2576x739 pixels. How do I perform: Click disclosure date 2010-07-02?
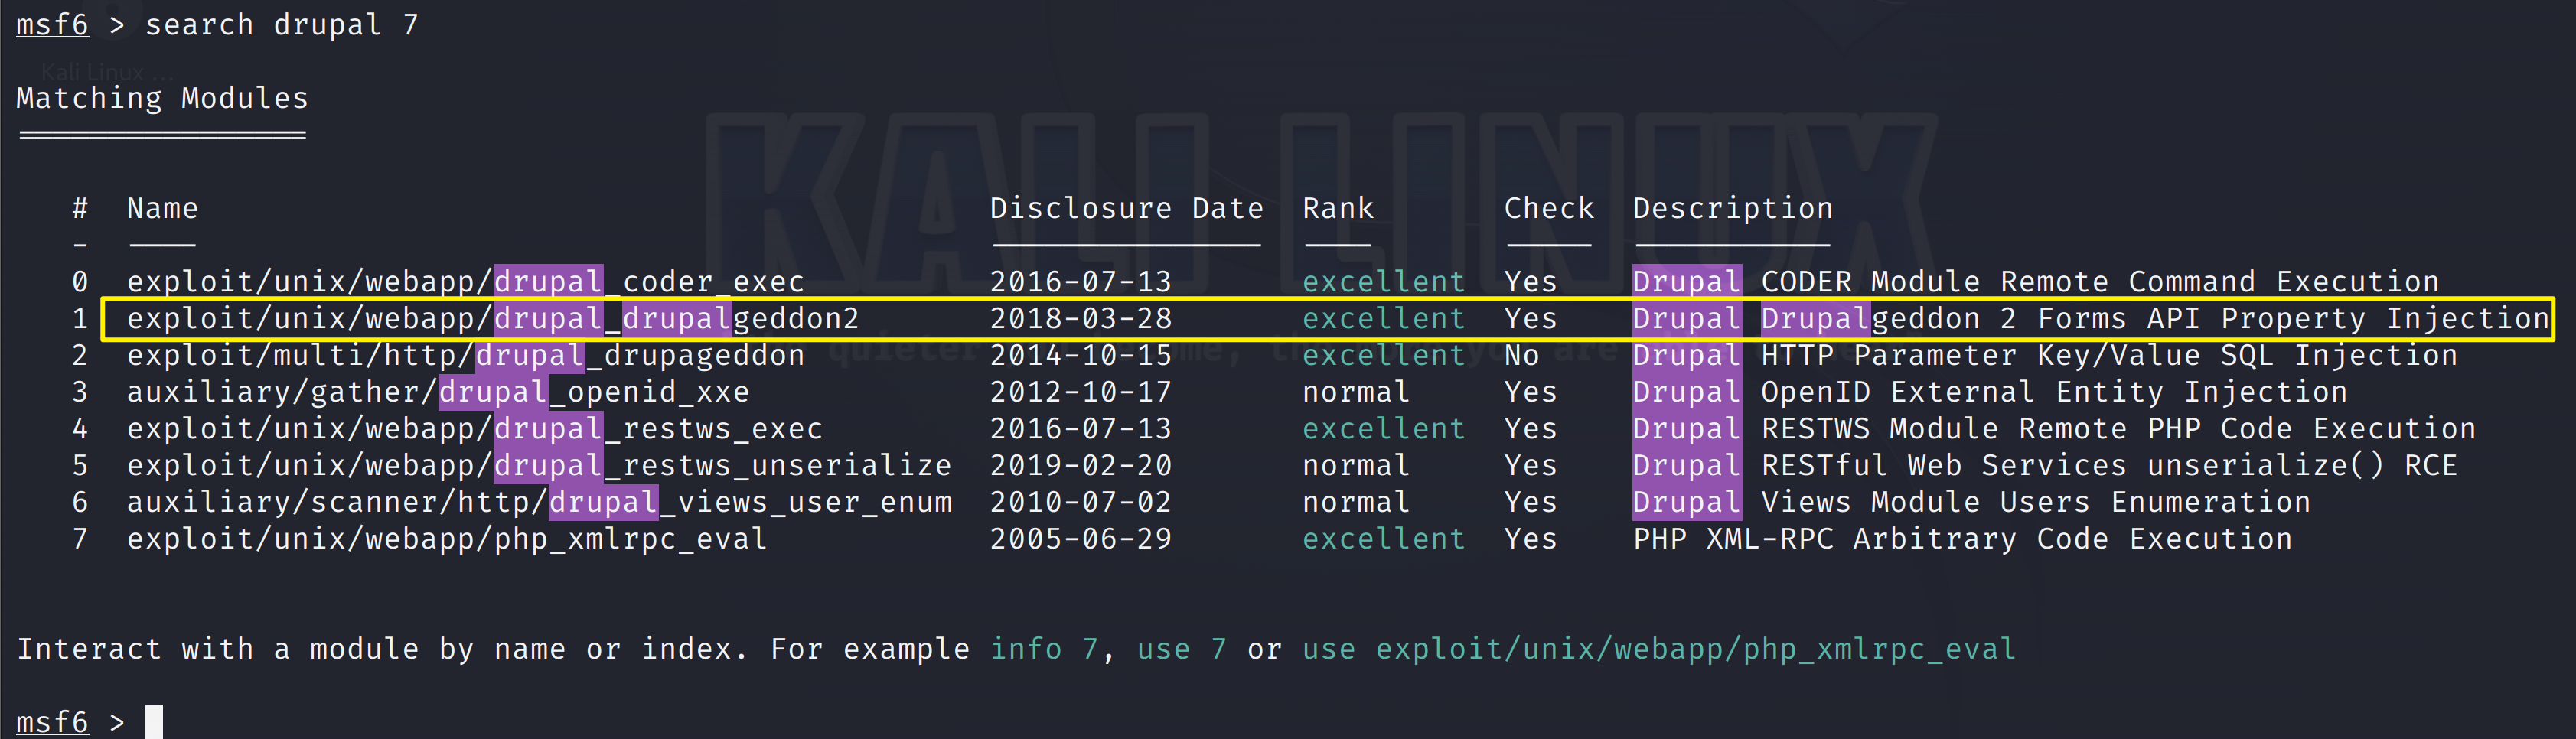1080,502
